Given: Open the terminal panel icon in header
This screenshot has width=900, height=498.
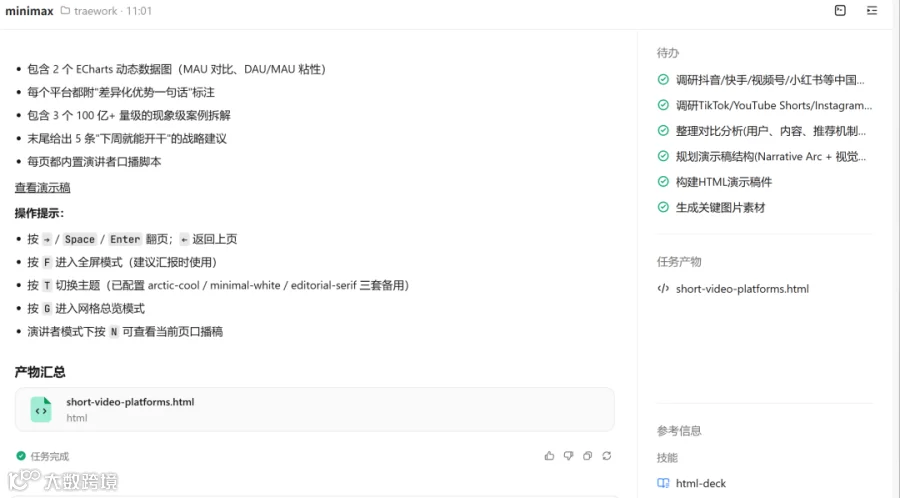Looking at the screenshot, I should pyautogui.click(x=840, y=10).
